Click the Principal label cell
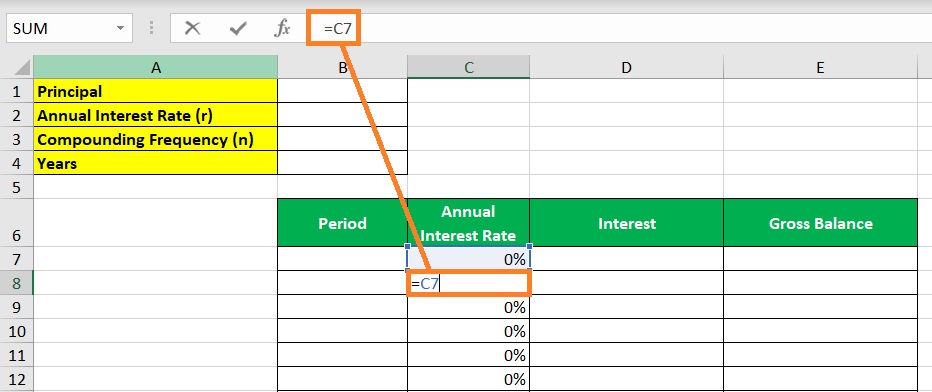This screenshot has width=932, height=392. 156,91
